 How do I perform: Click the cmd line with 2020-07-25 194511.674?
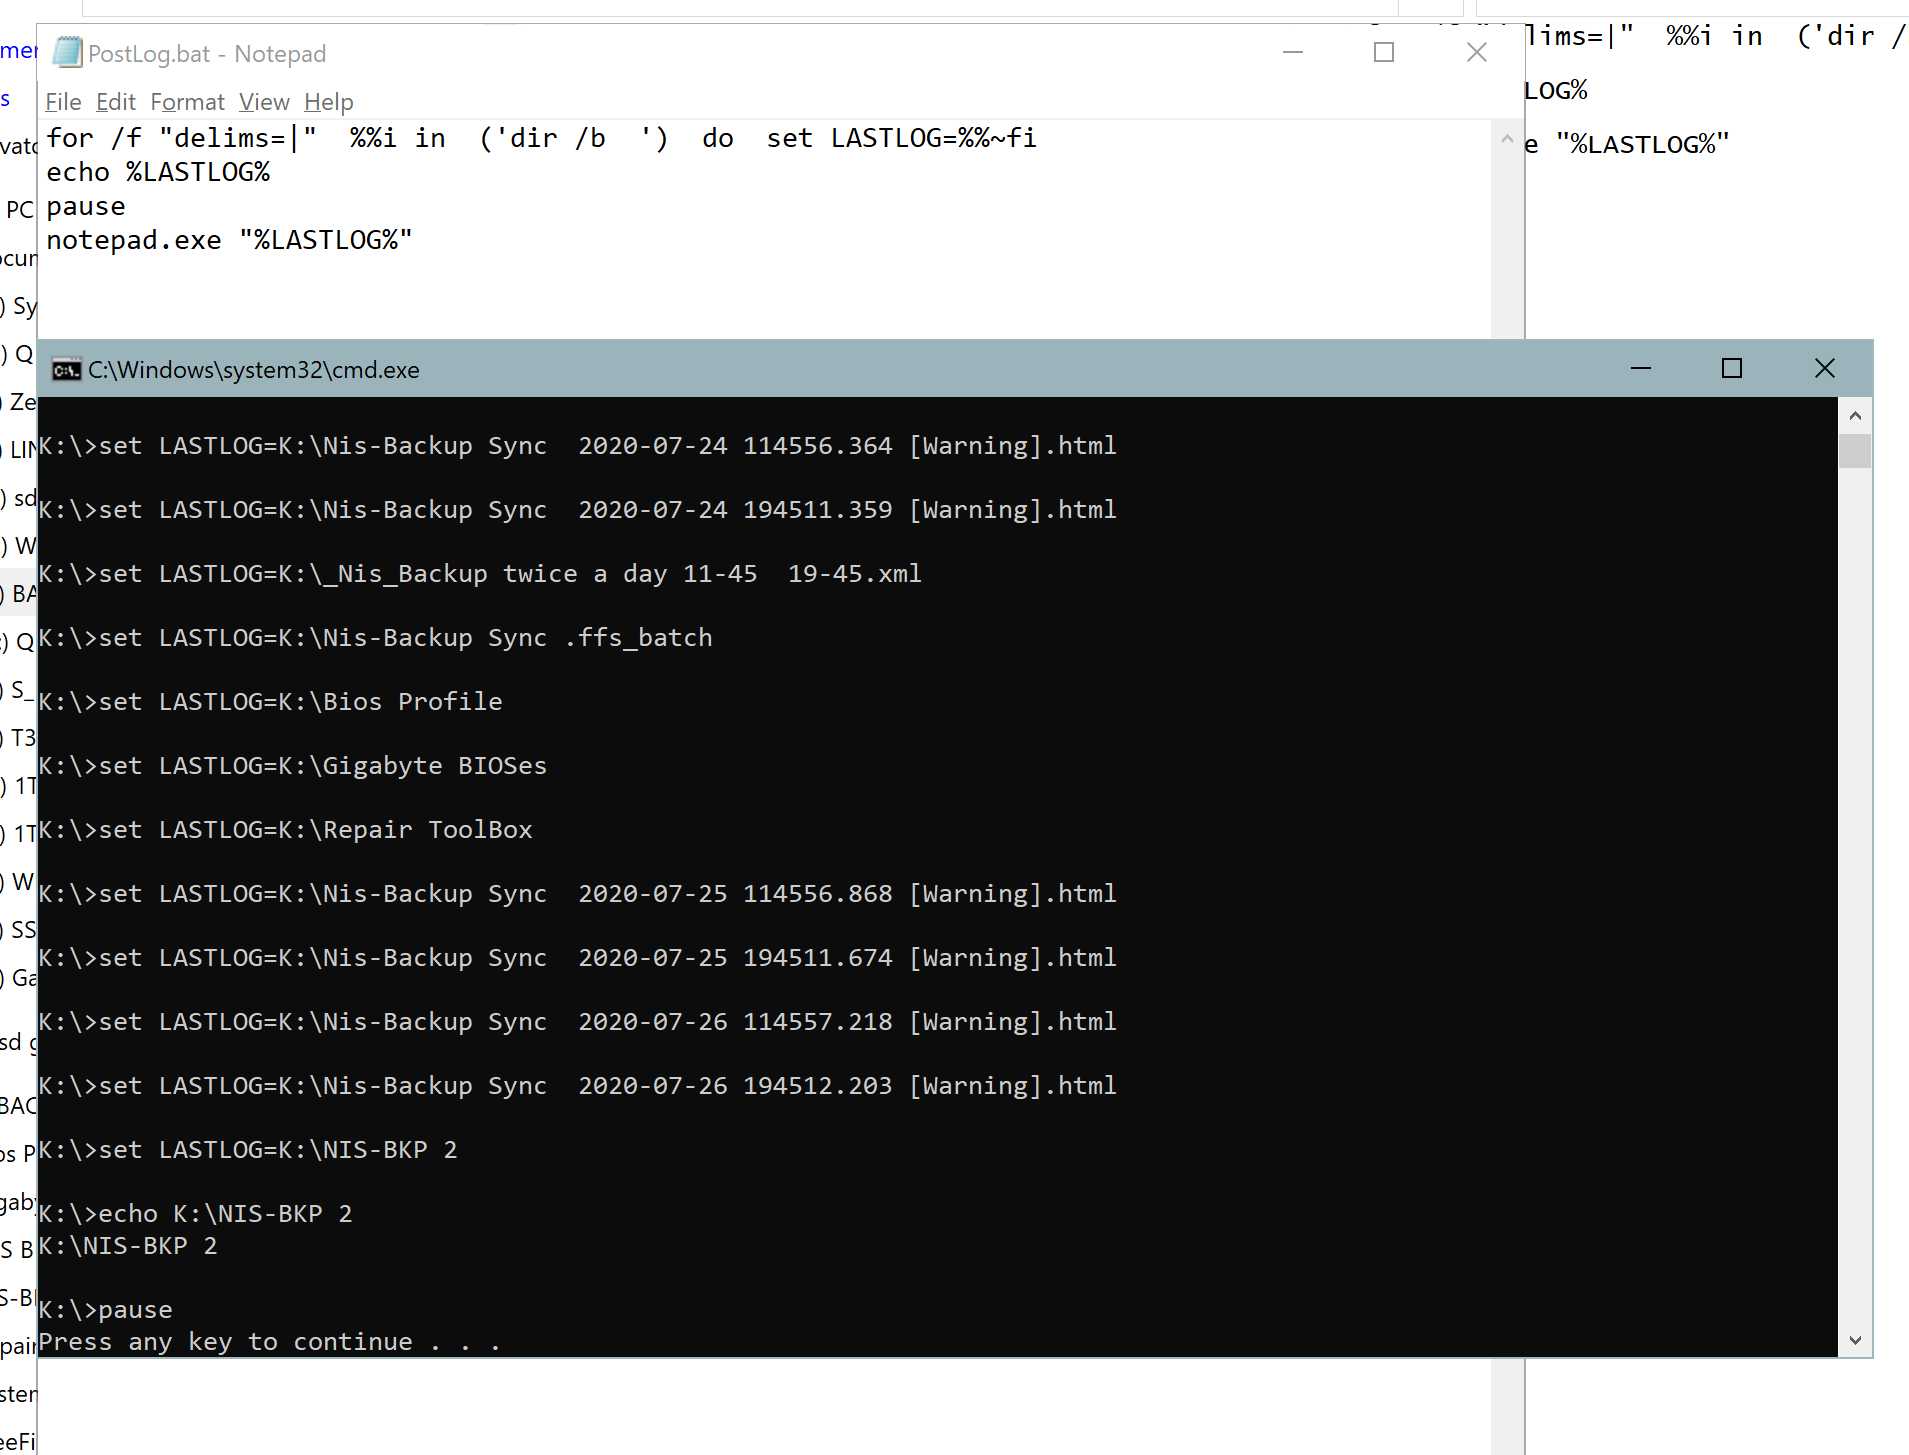[x=577, y=958]
